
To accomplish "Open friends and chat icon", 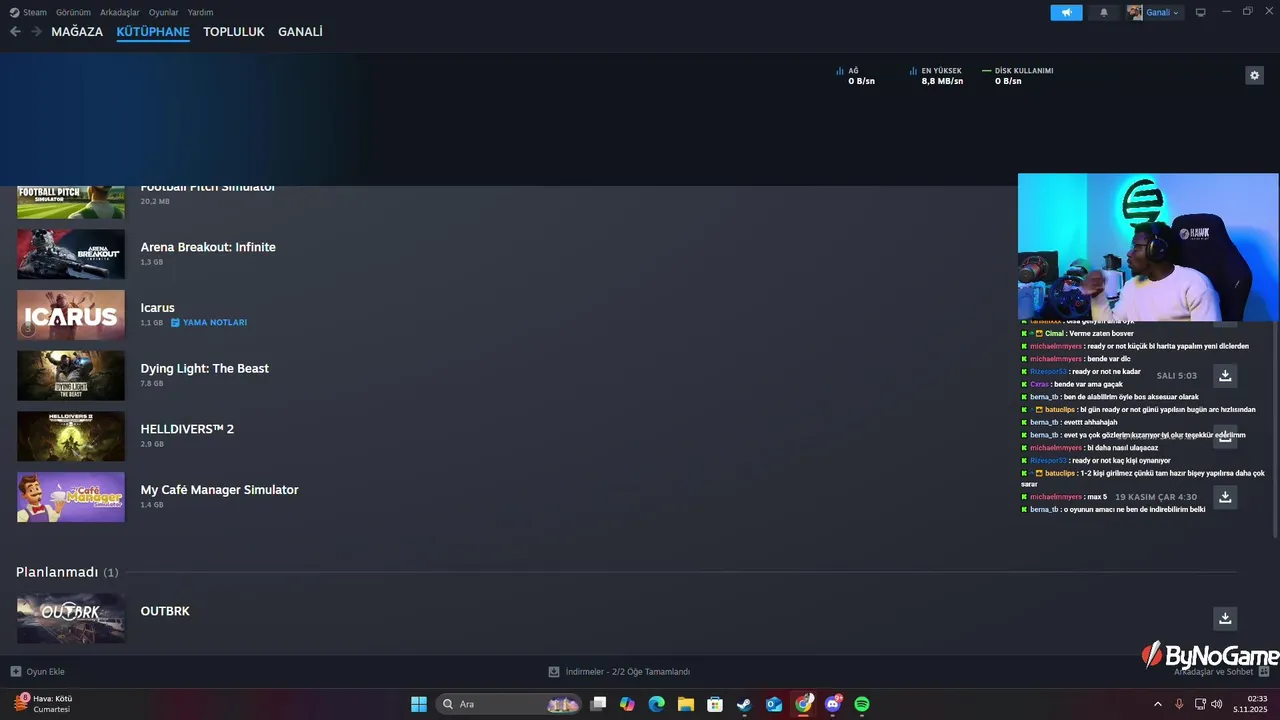I will tap(1263, 672).
